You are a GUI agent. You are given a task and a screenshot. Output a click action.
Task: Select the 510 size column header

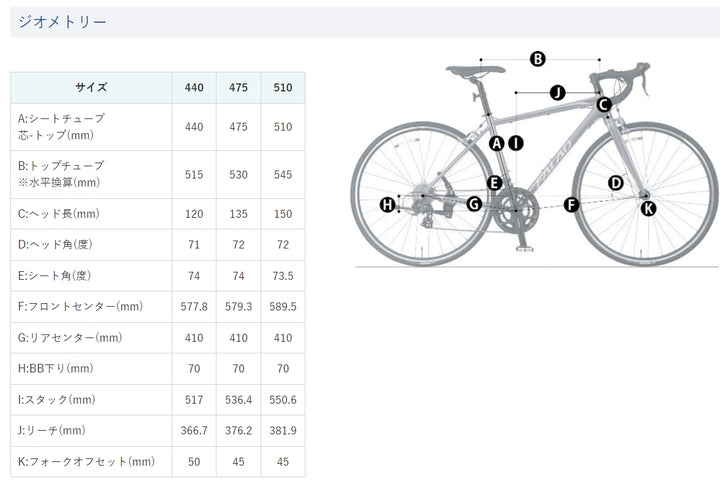[283, 87]
